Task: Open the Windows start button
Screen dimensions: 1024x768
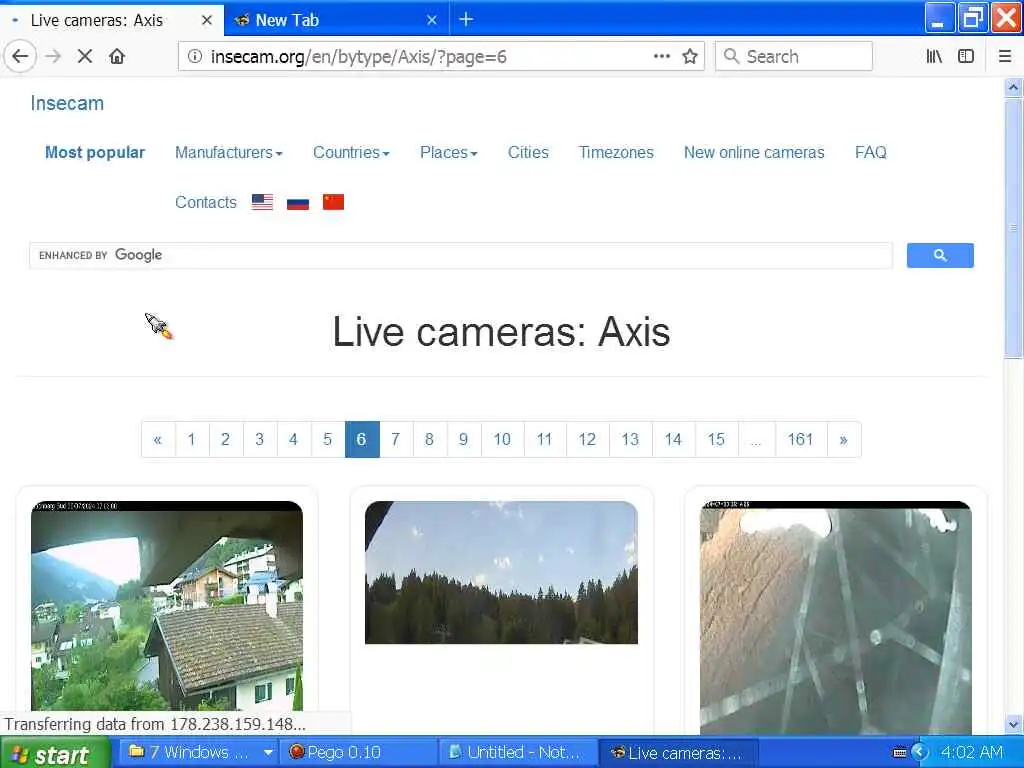Action: pyautogui.click(x=54, y=753)
